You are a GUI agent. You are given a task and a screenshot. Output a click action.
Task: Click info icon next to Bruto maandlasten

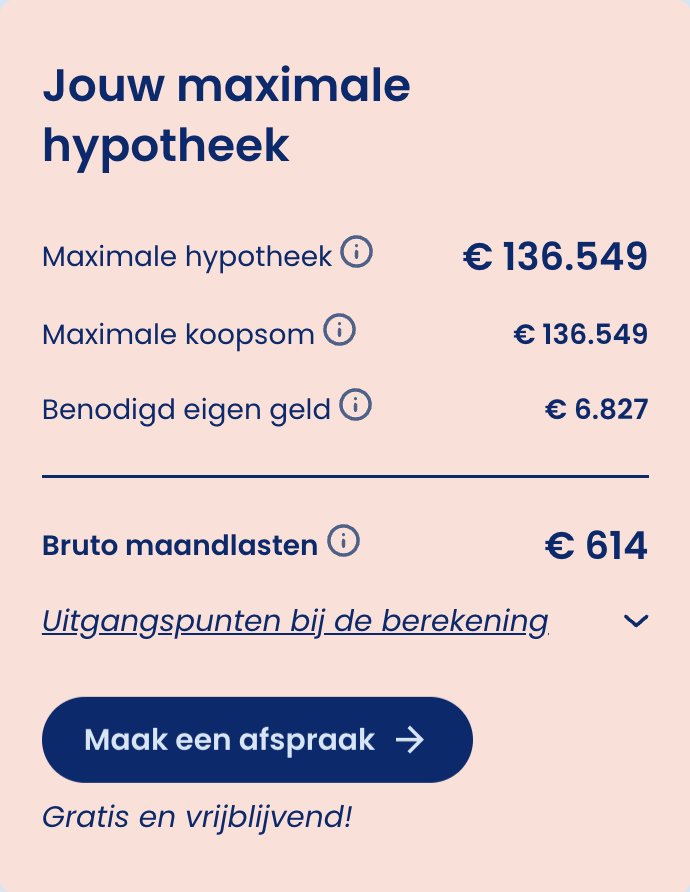pyautogui.click(x=343, y=542)
